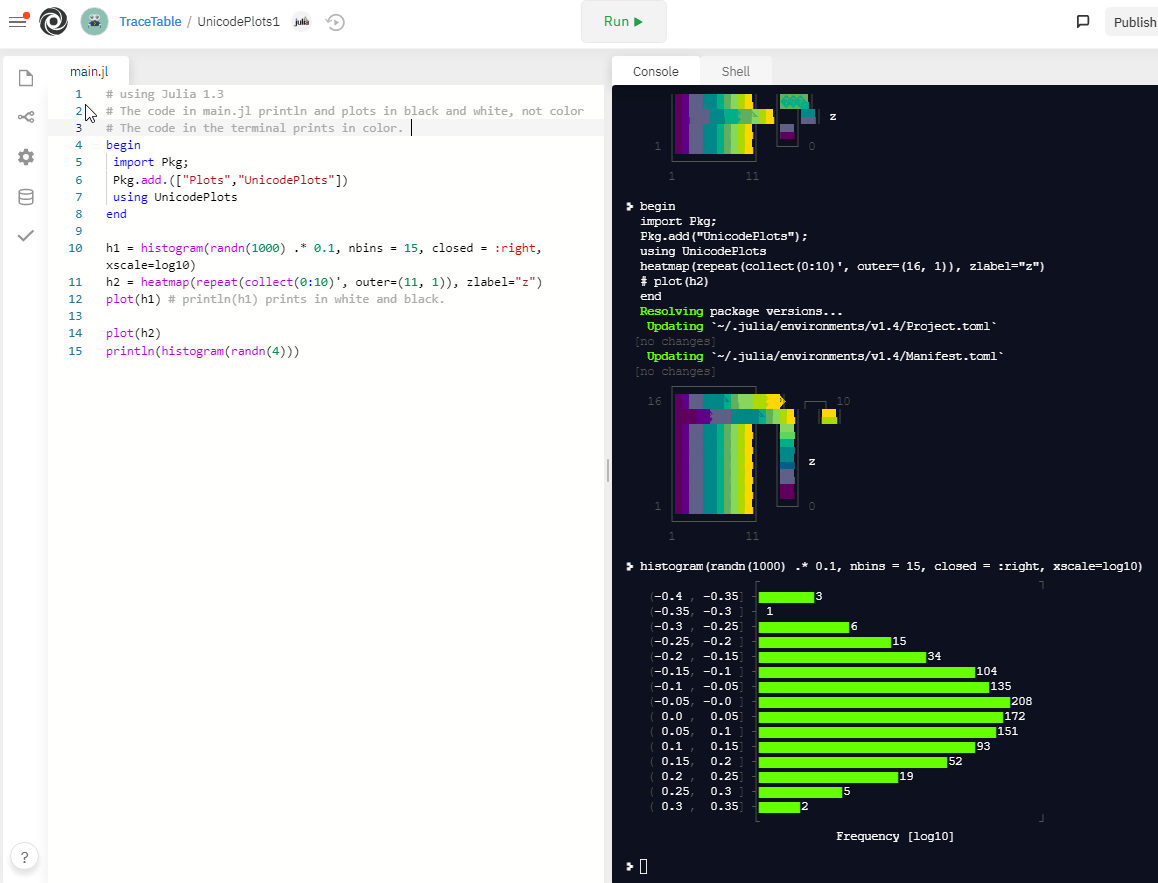Click line number 15 in the gutter
1158x883 pixels.
click(75, 351)
